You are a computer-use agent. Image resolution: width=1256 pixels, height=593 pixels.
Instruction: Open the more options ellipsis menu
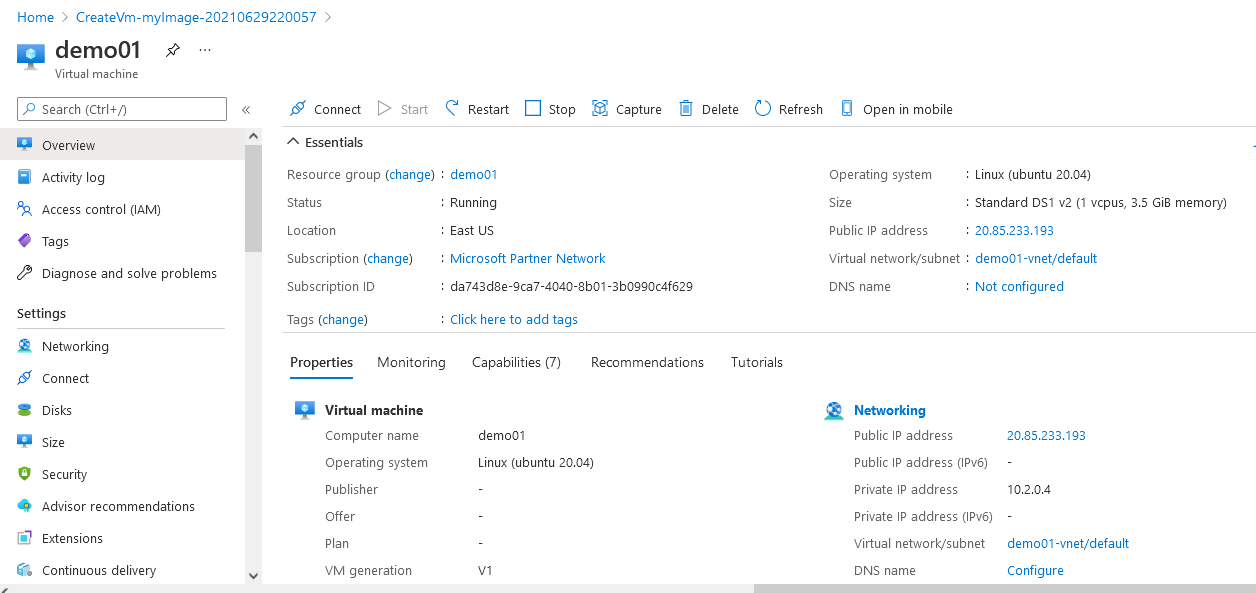pyautogui.click(x=205, y=50)
